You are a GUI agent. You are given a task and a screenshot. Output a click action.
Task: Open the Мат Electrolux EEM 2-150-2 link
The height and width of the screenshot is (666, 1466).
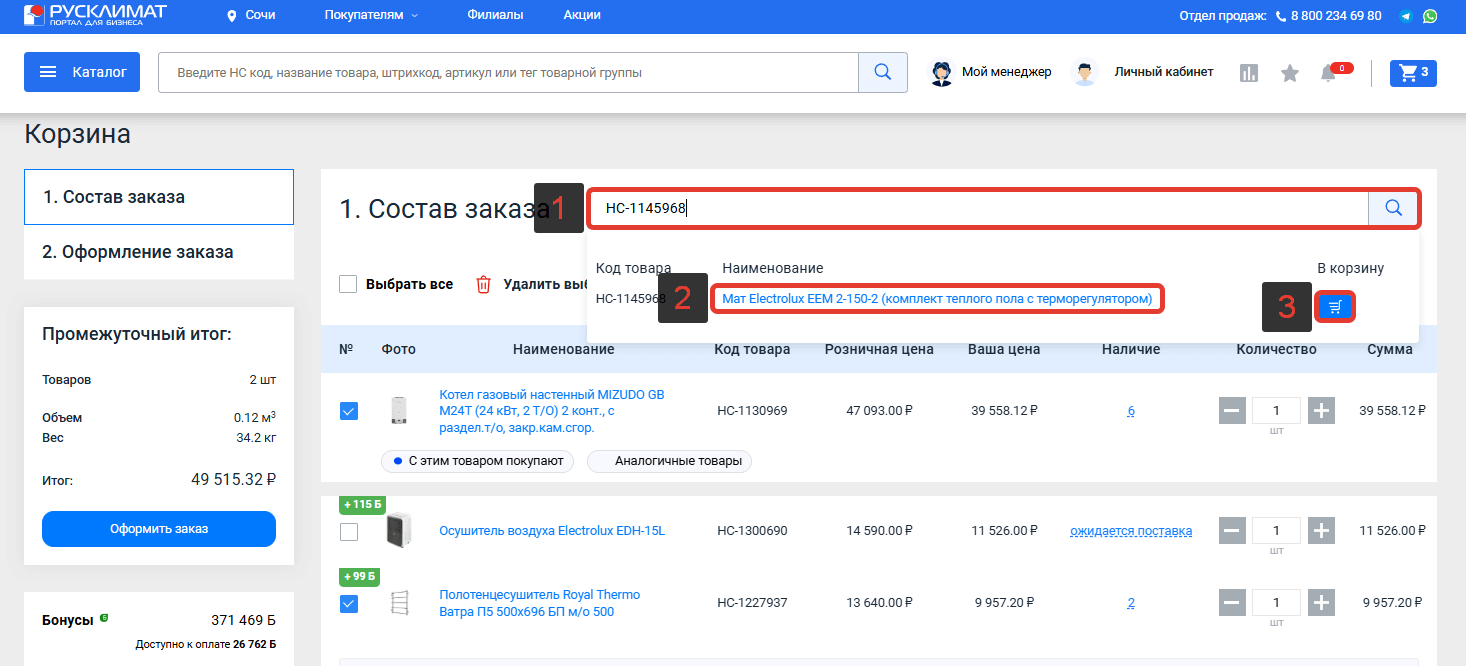point(937,298)
